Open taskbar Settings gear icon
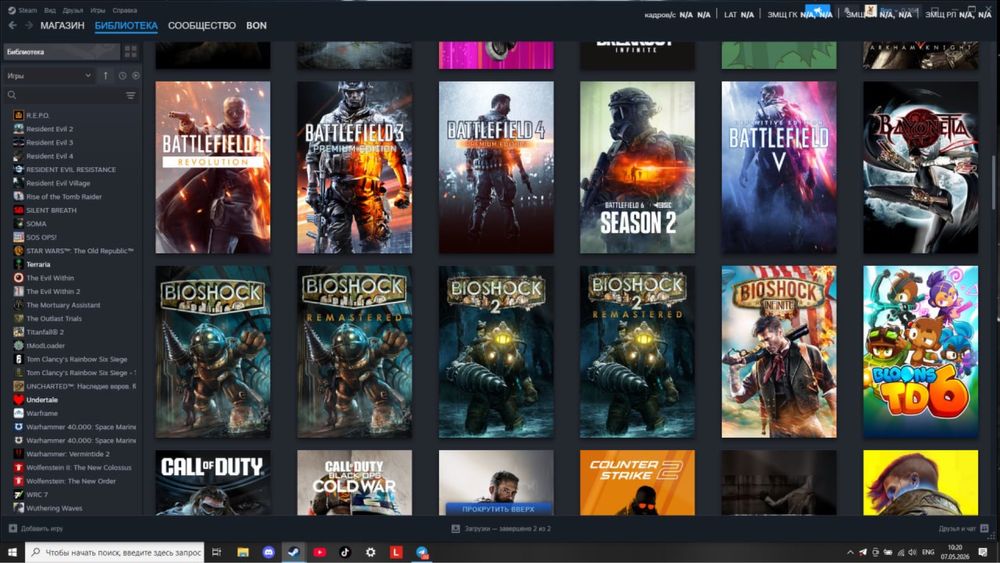Screen dimensions: 1000x563 pos(371,552)
